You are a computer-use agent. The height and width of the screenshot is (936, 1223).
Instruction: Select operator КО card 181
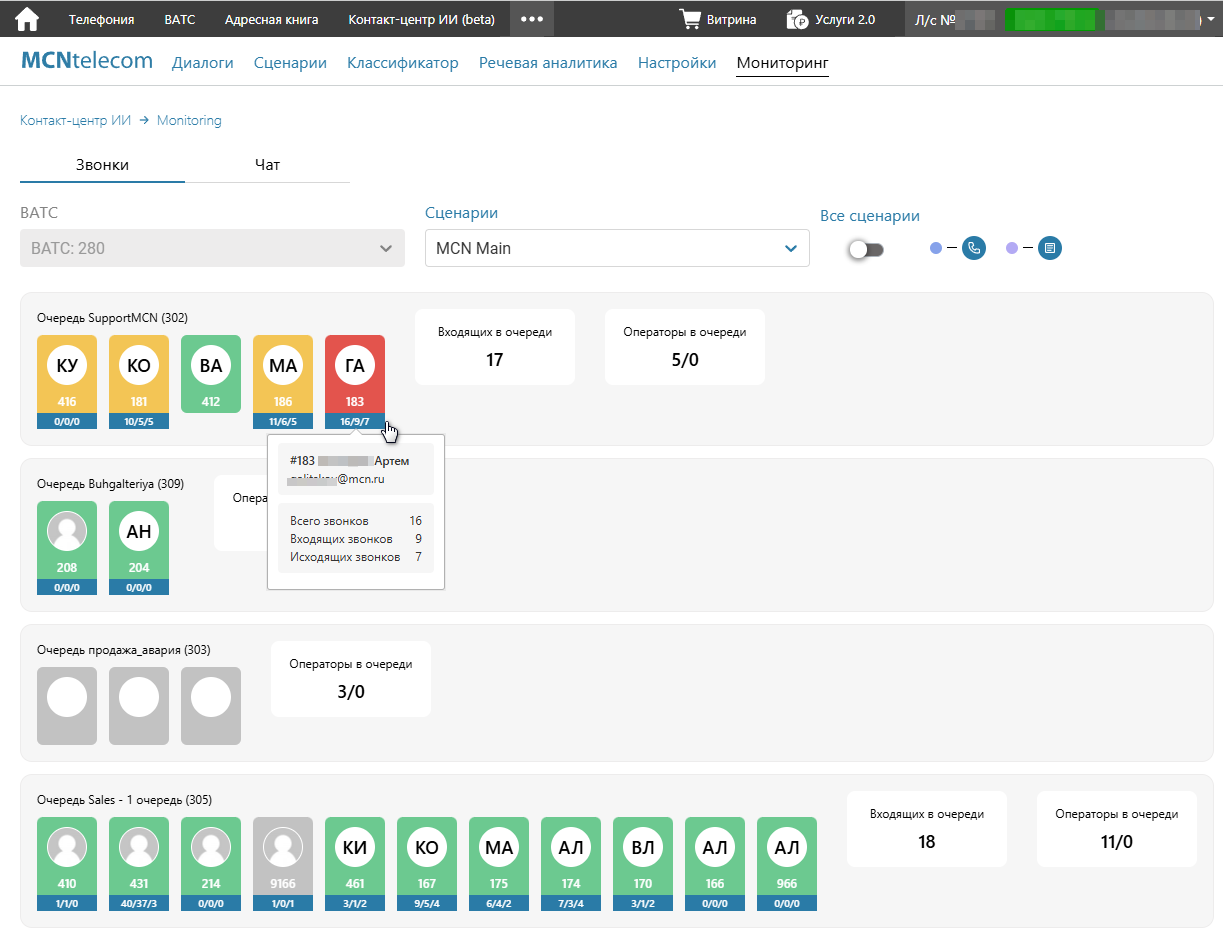click(139, 382)
